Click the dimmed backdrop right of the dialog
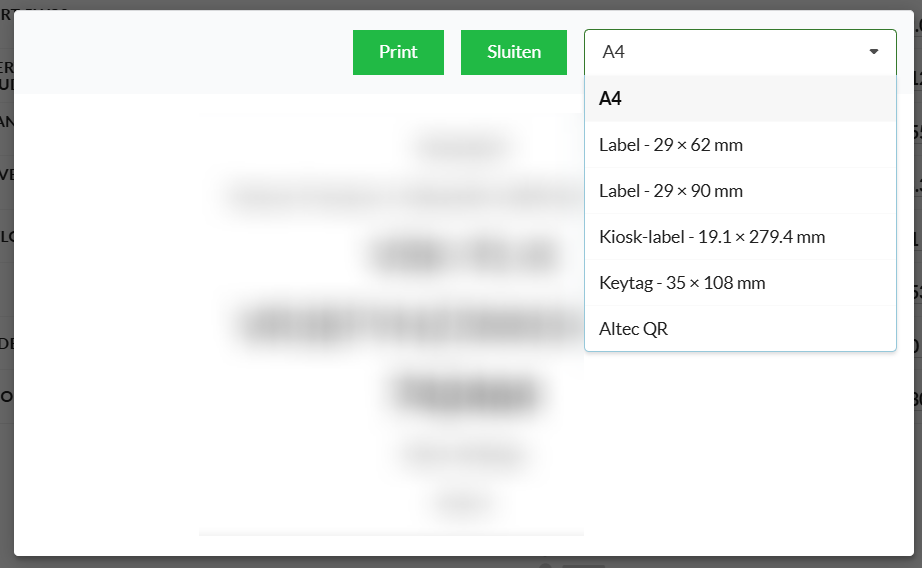The image size is (922, 568). click(x=916, y=300)
